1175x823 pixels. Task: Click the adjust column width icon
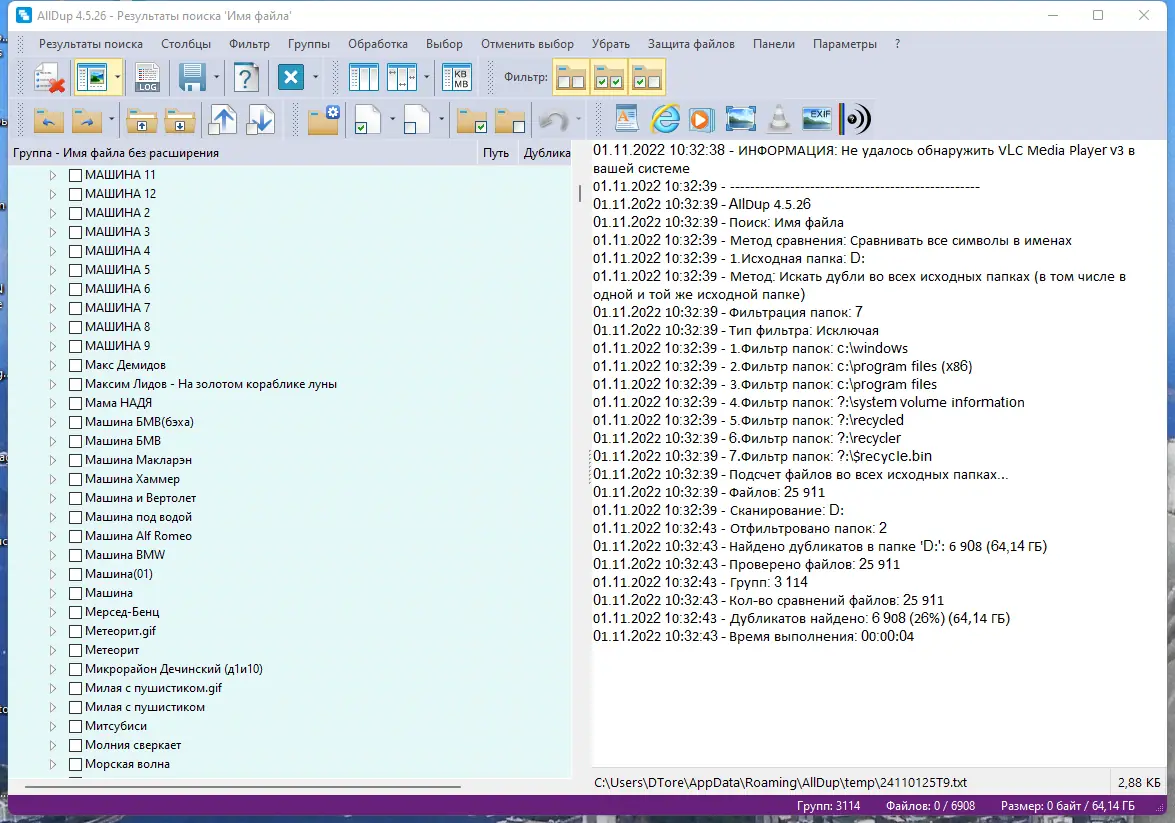402,77
